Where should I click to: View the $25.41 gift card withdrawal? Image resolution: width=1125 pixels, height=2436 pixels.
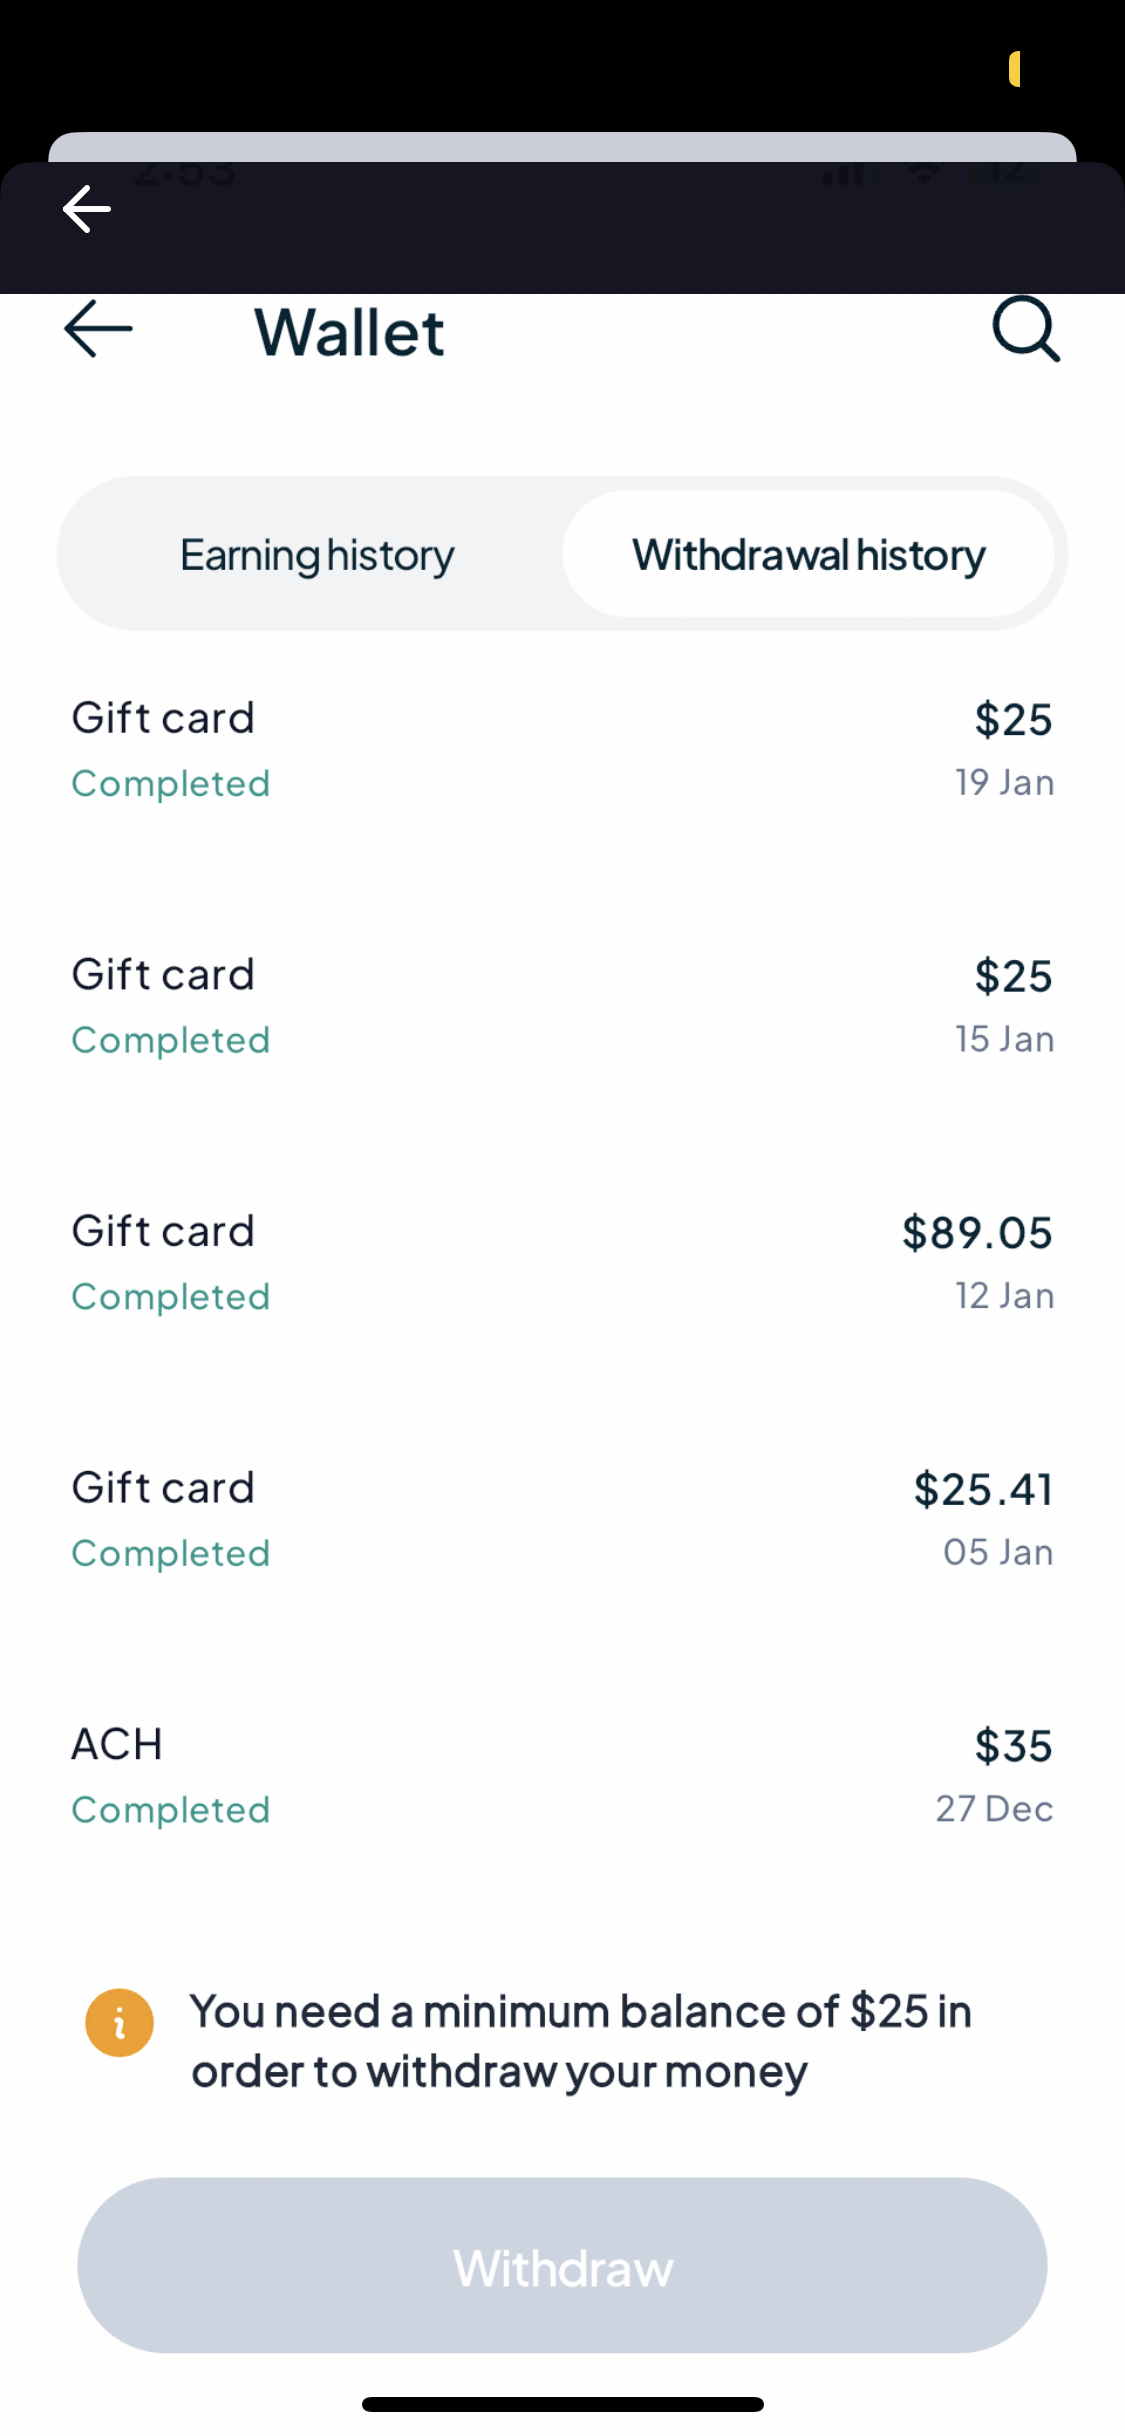(x=562, y=1519)
